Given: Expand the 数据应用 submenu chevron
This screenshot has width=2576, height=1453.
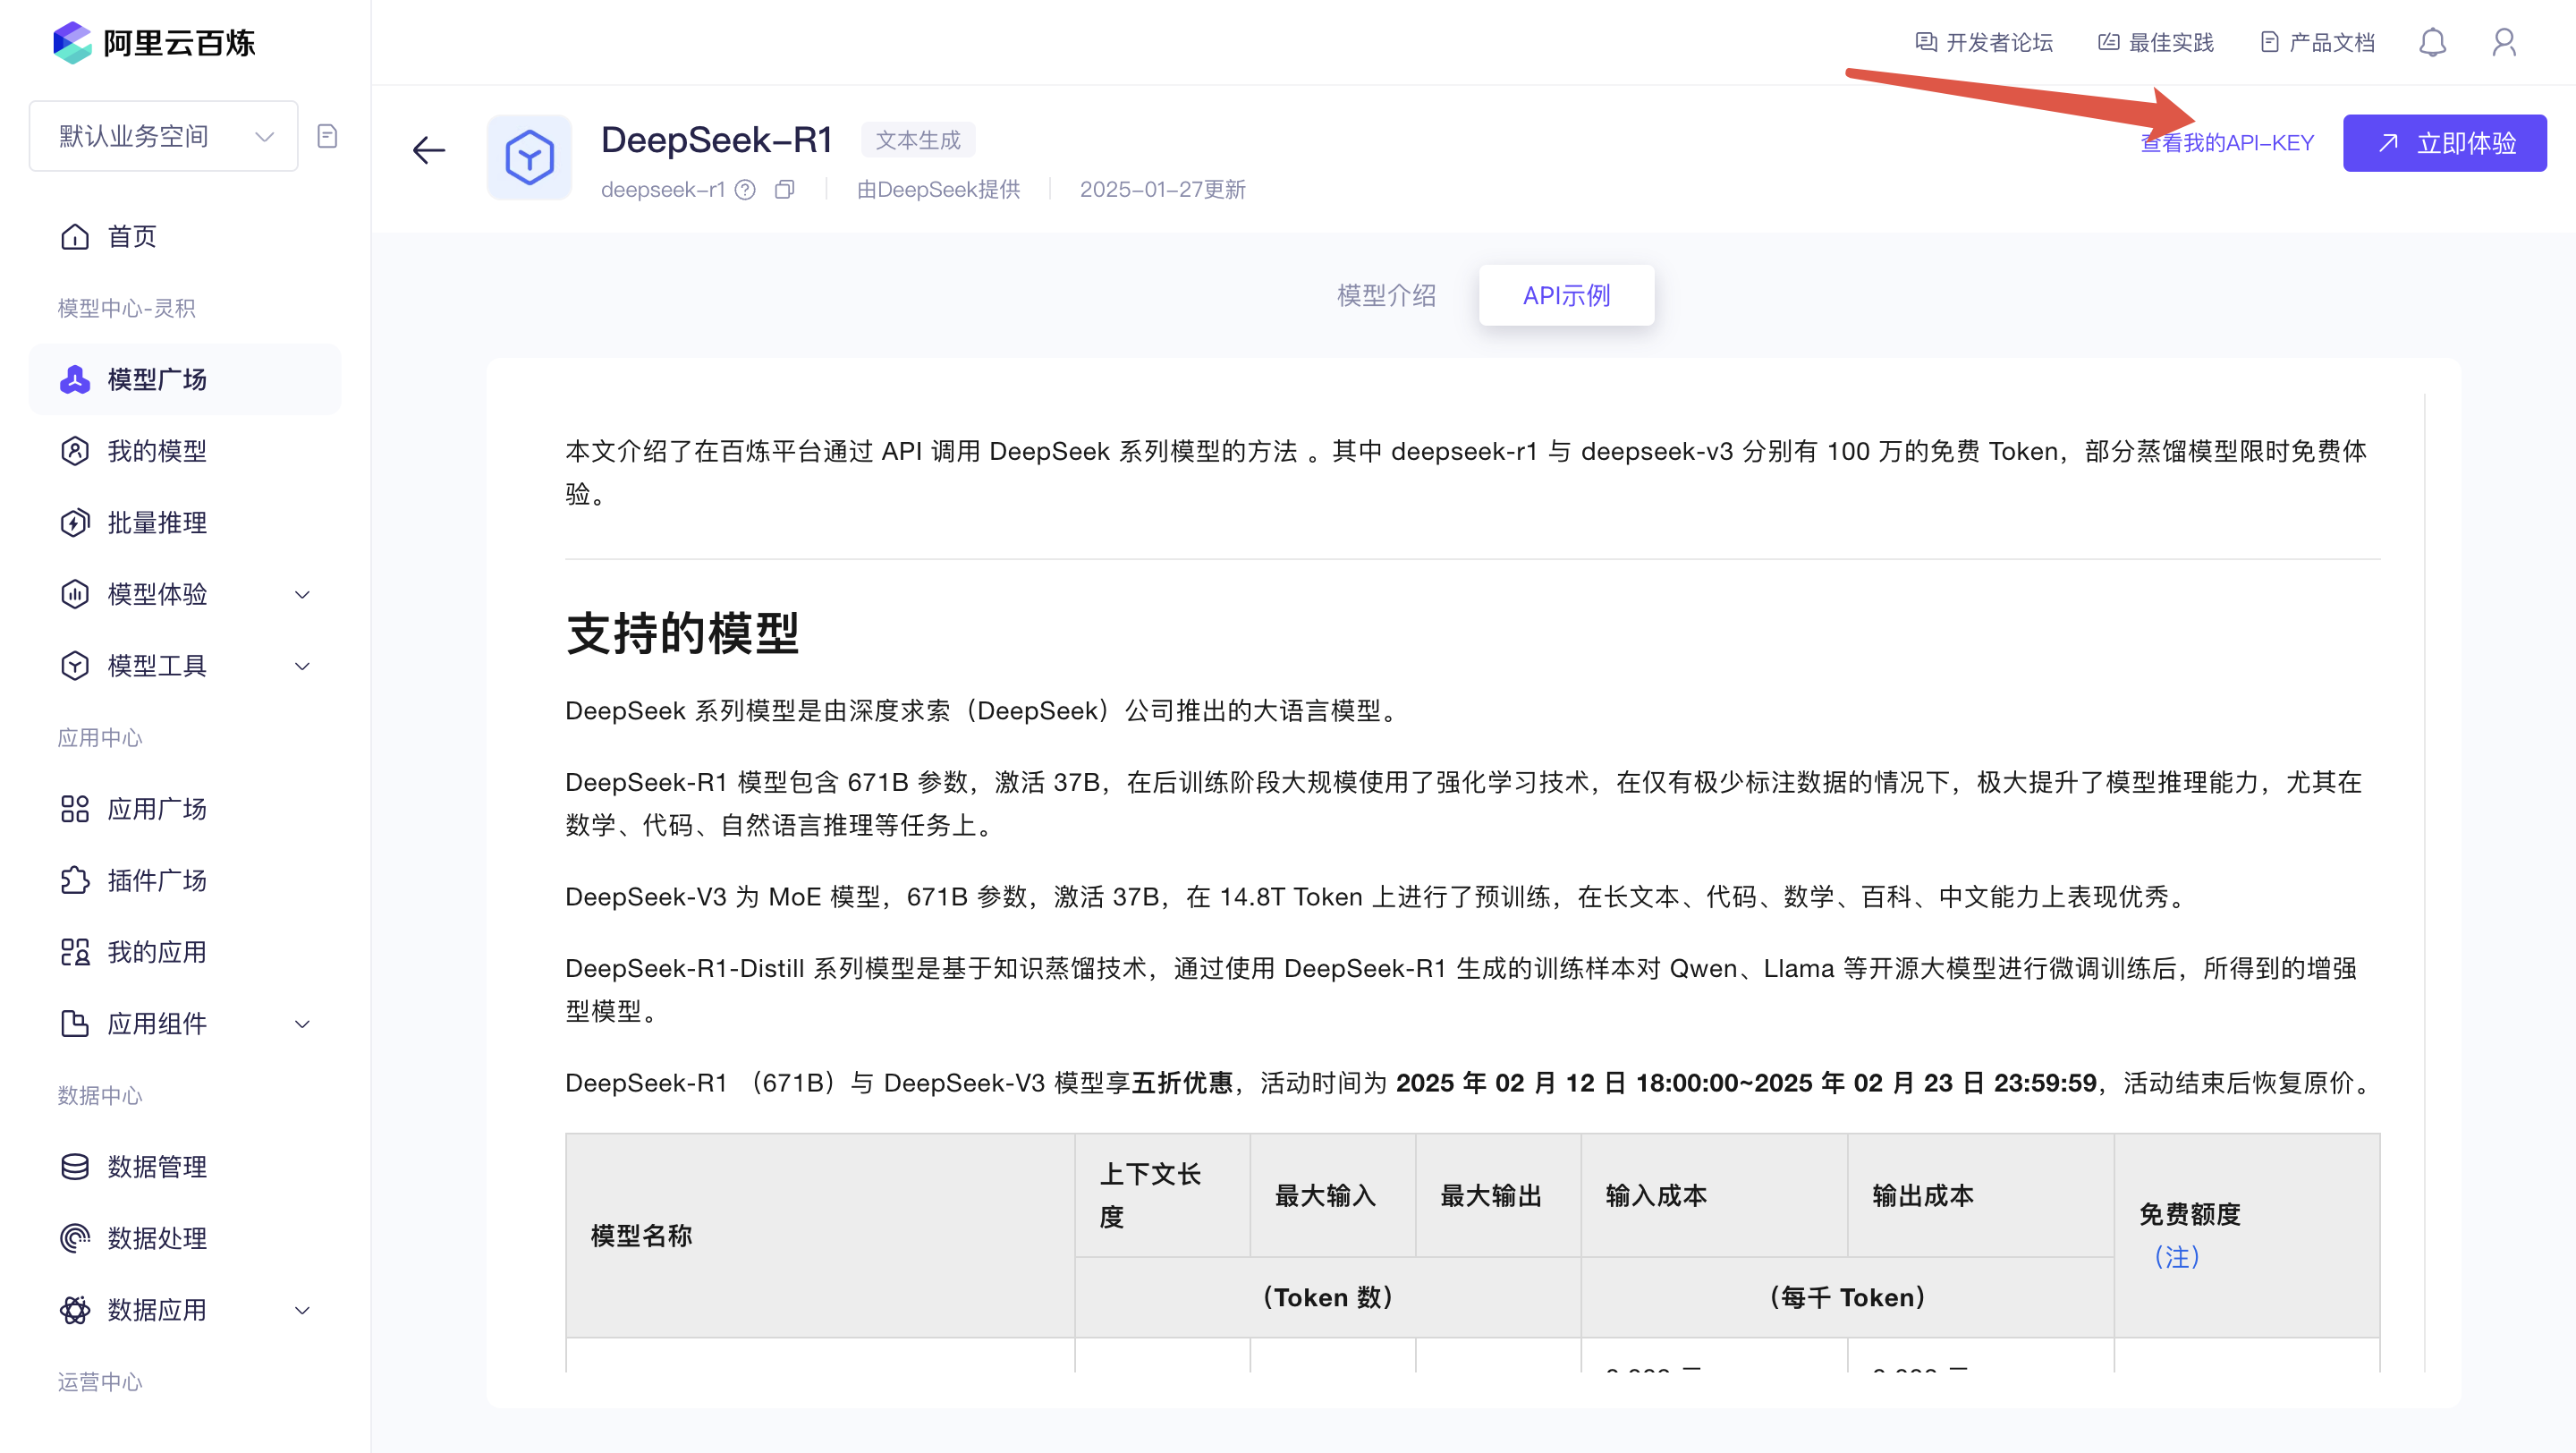Looking at the screenshot, I should click(302, 1309).
